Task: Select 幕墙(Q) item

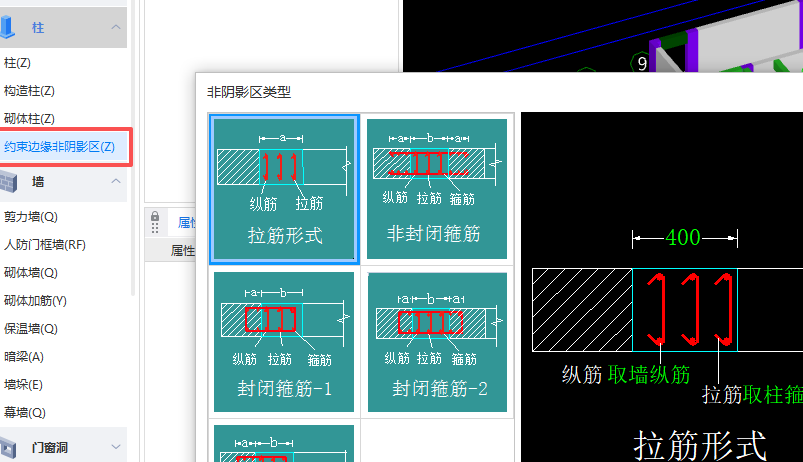Action: click(x=25, y=412)
